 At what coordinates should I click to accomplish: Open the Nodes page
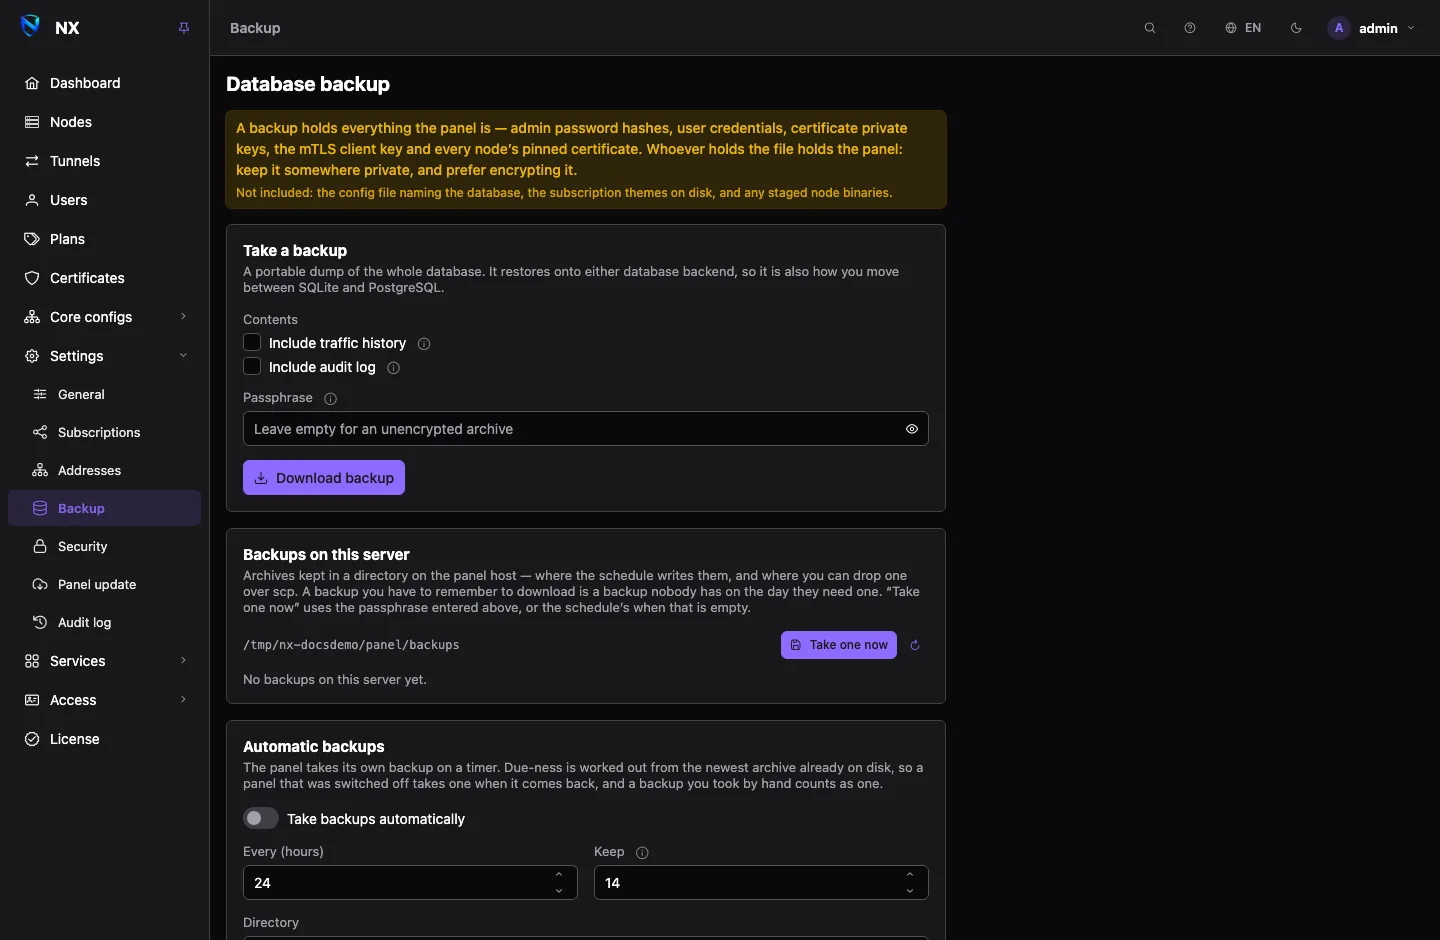coord(104,122)
